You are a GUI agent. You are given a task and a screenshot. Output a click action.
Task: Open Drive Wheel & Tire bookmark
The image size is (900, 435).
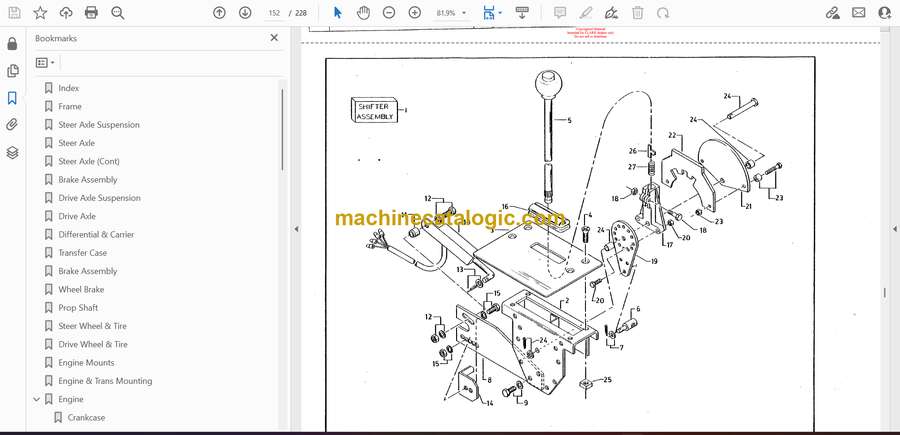coord(93,344)
